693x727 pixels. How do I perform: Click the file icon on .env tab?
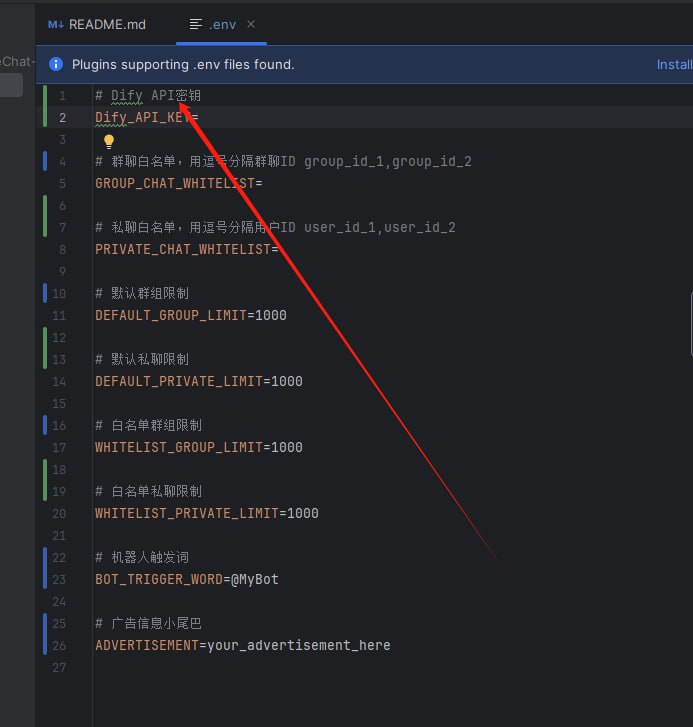[x=196, y=24]
